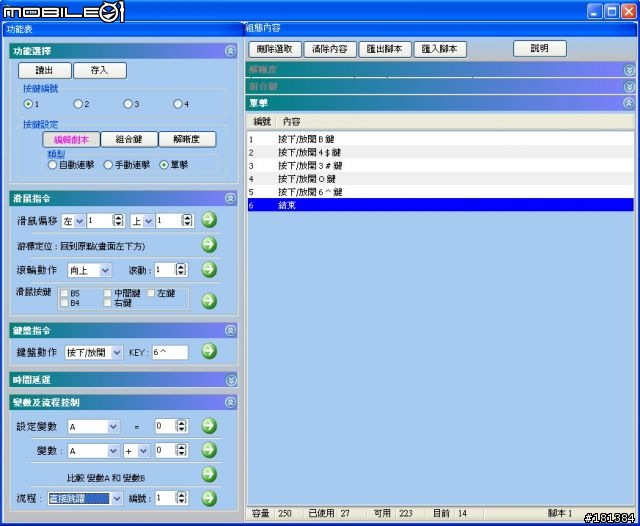The image size is (640, 526).
Task: Click 匯出腳本 export script button
Action: (385, 49)
